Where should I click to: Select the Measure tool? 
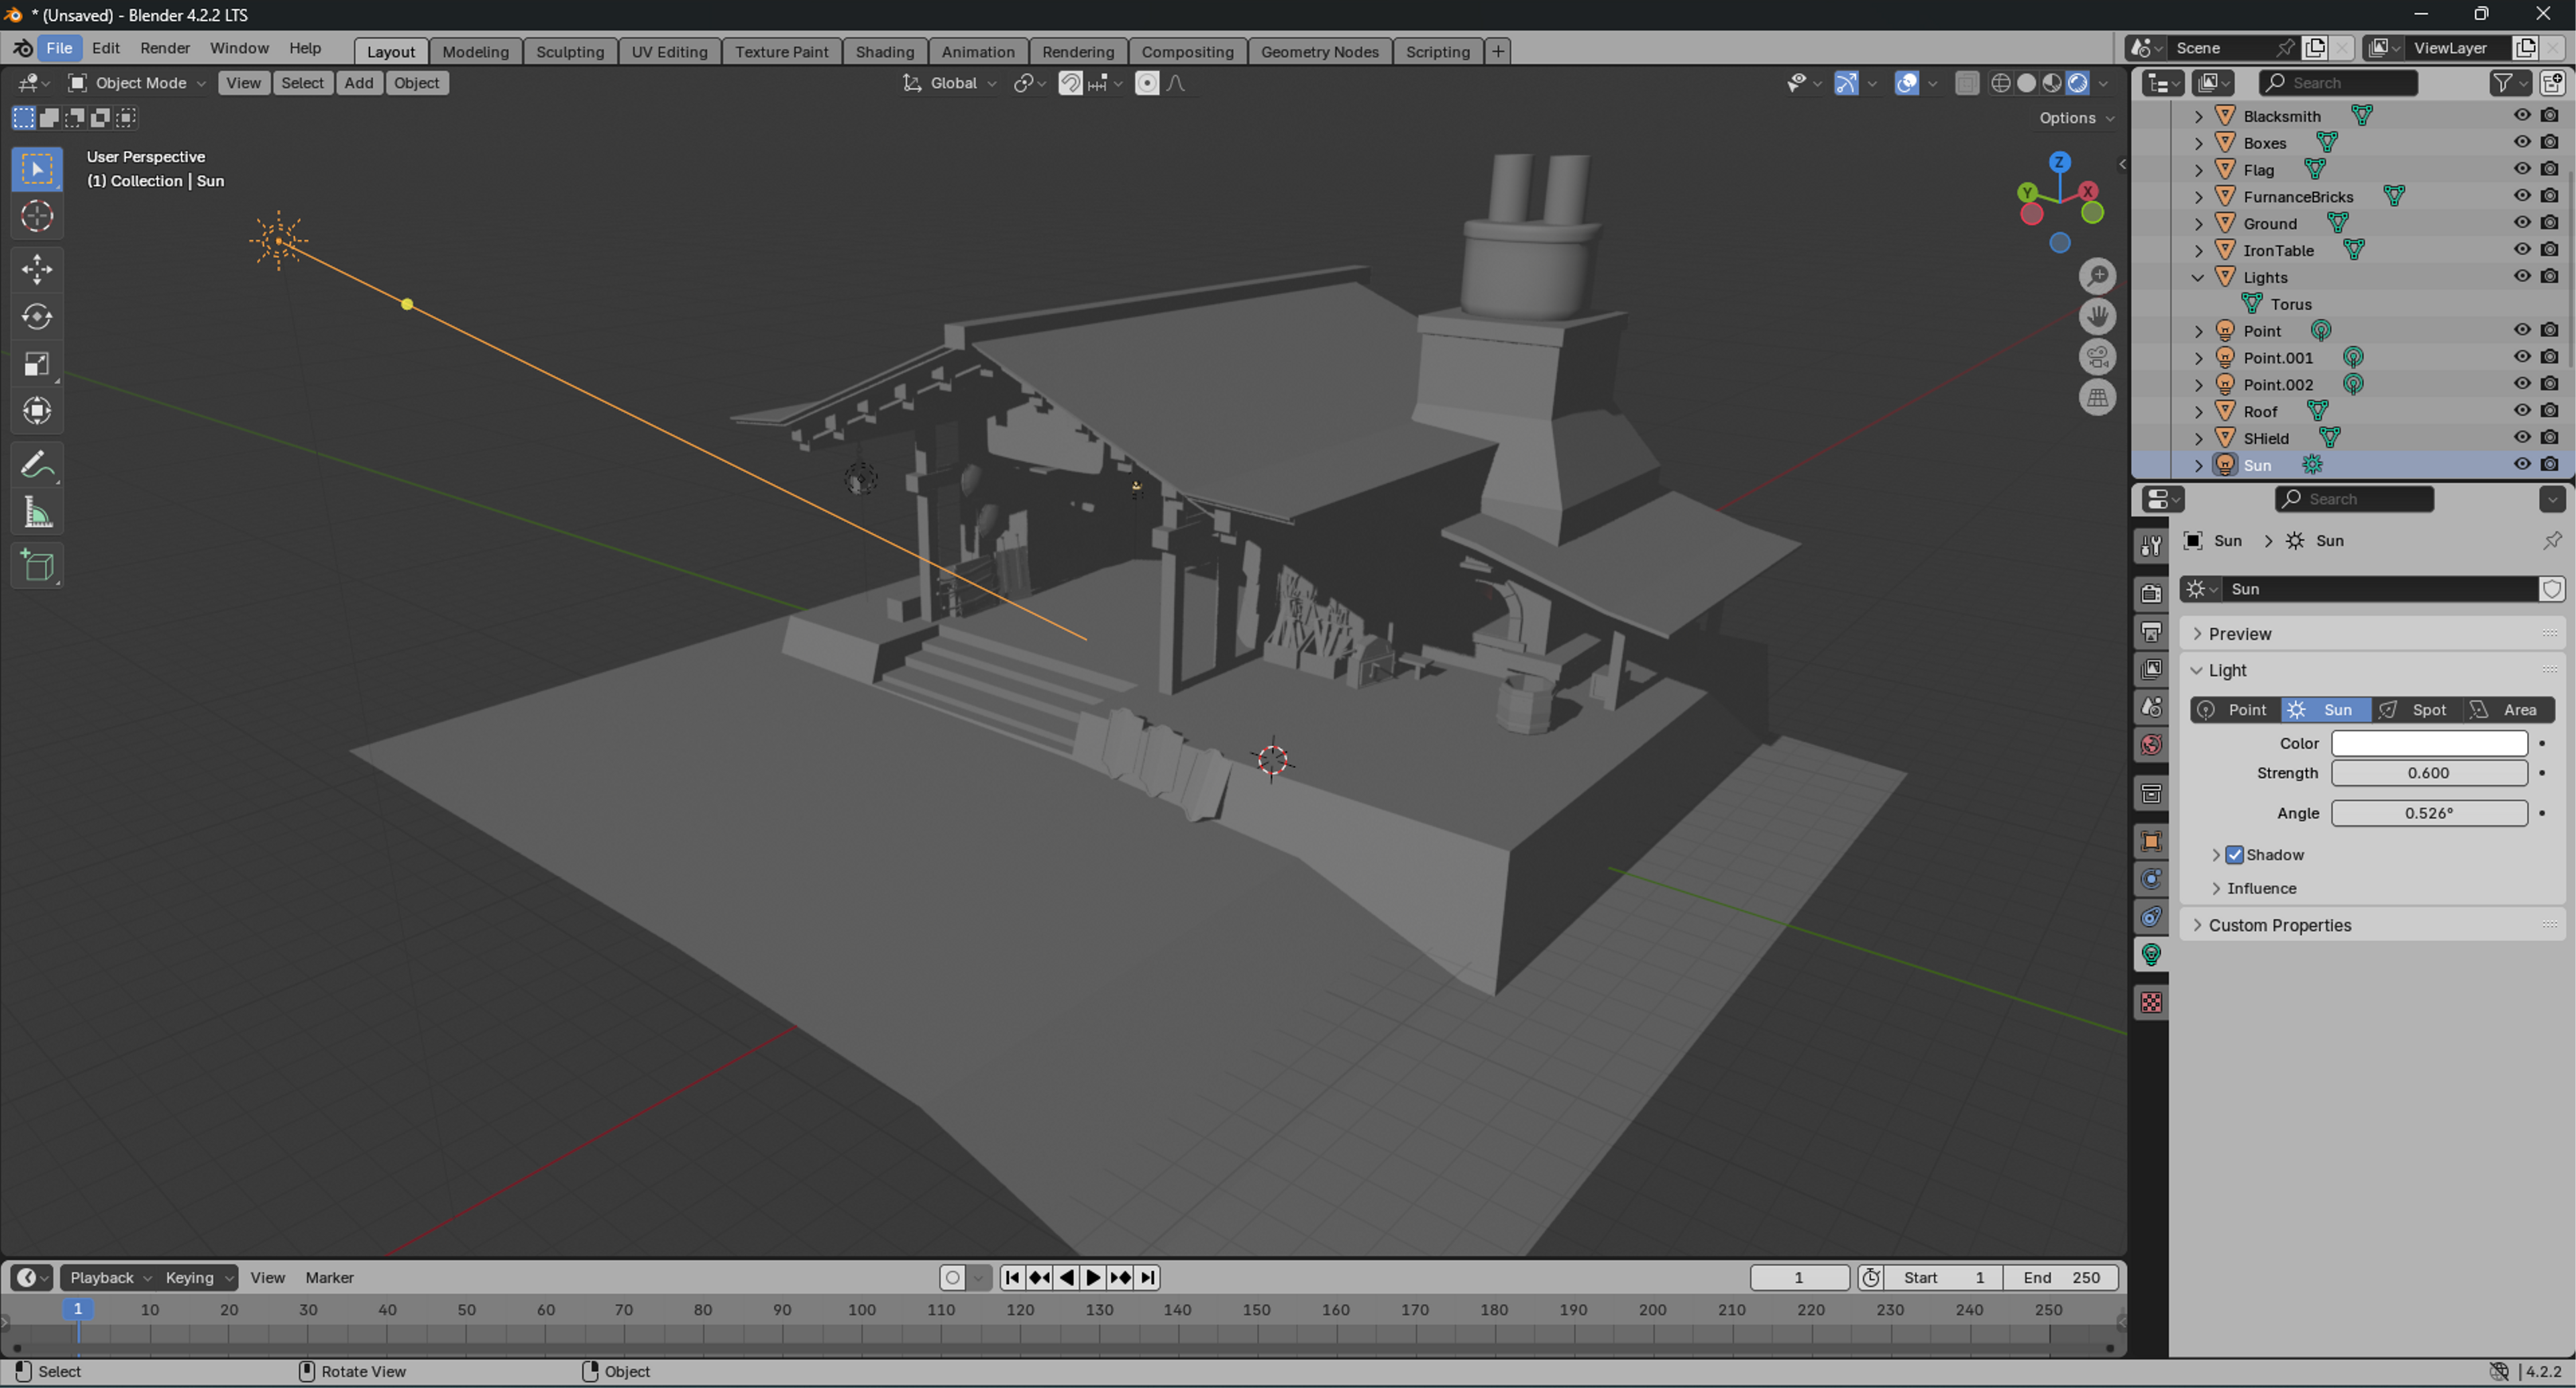point(37,511)
